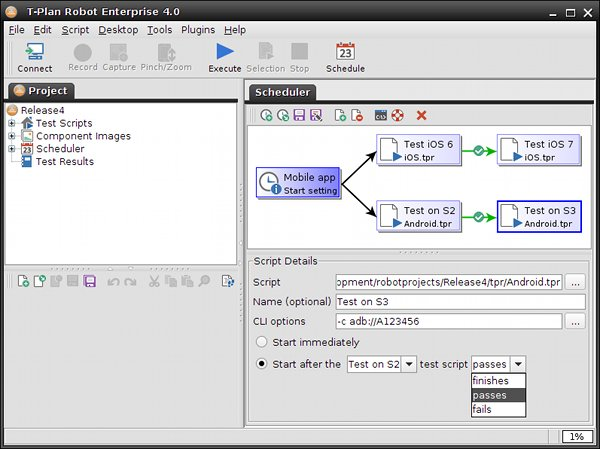Select the 'Start after the' radio button
This screenshot has width=600, height=449.
coord(263,364)
